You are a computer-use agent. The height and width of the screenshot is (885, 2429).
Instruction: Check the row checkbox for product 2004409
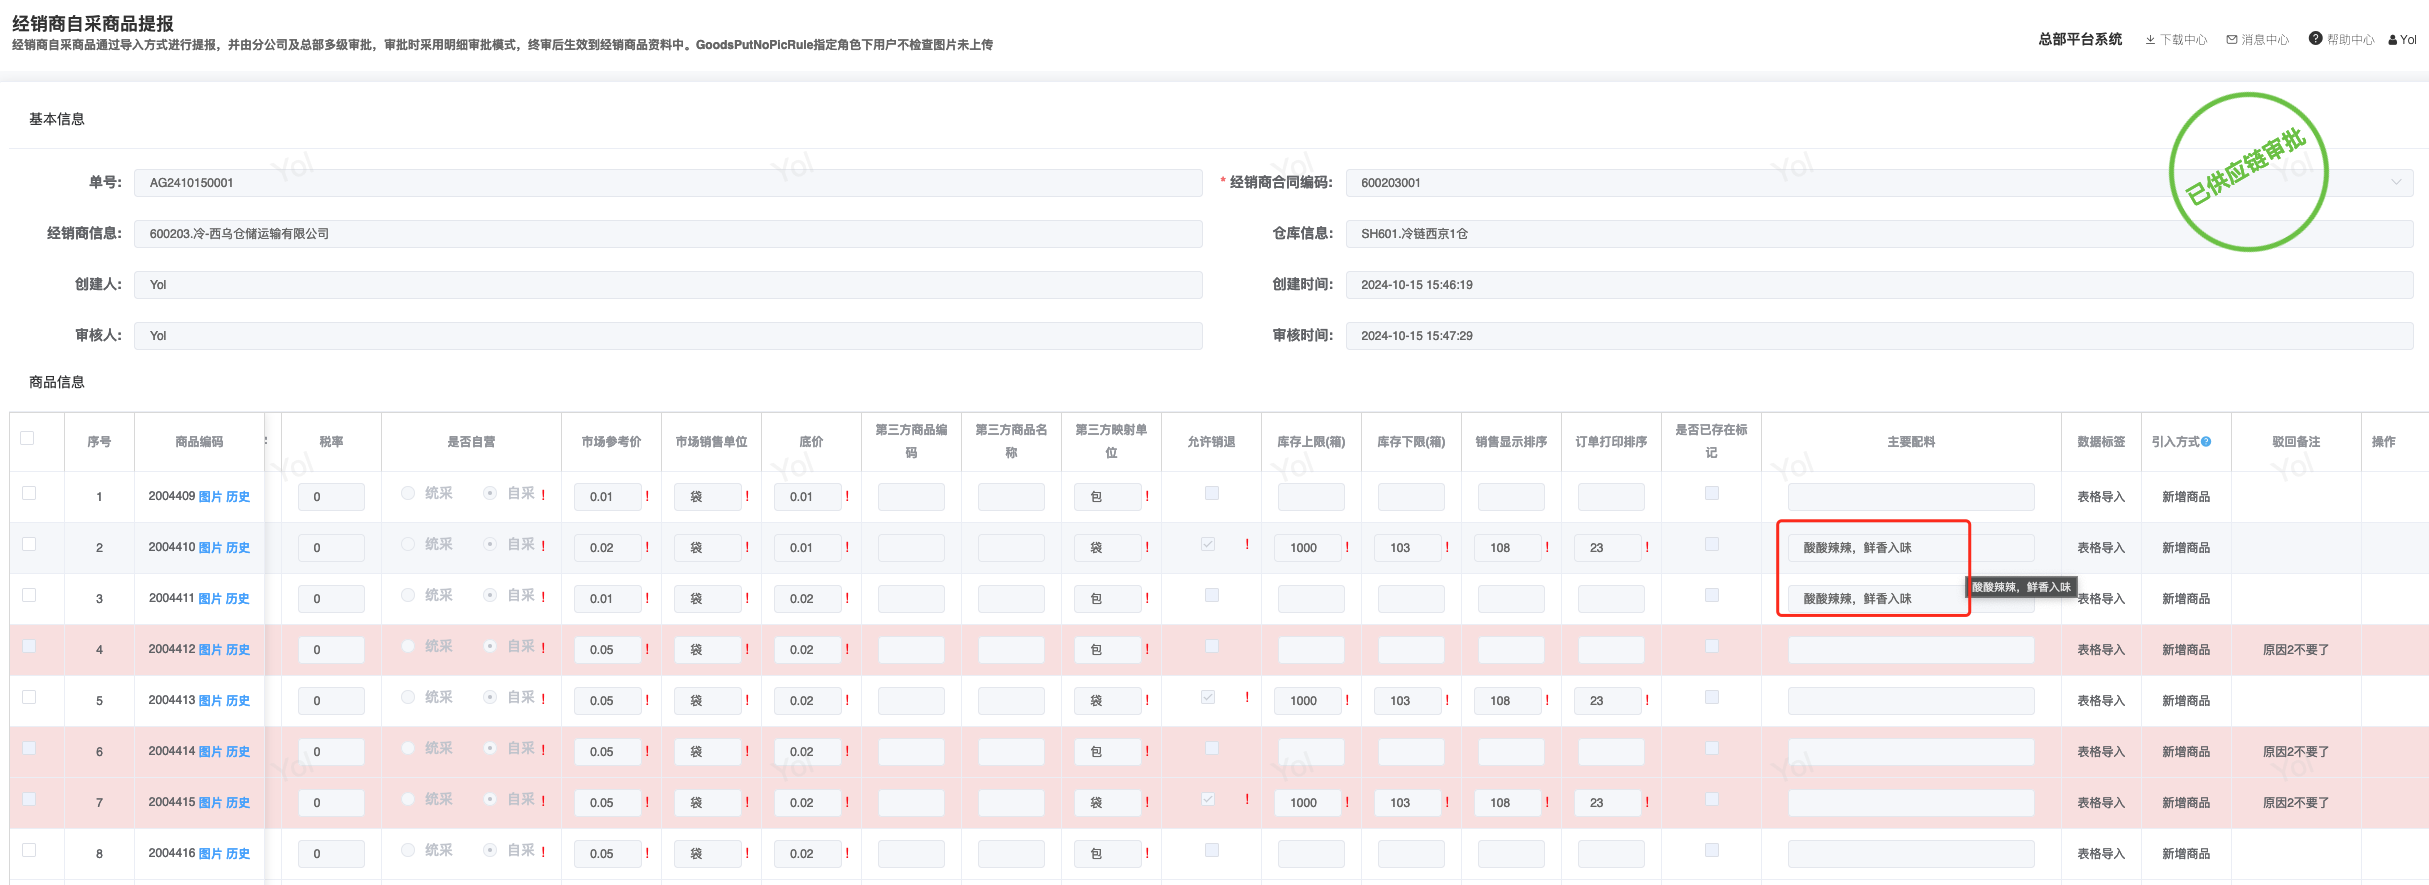tap(29, 493)
